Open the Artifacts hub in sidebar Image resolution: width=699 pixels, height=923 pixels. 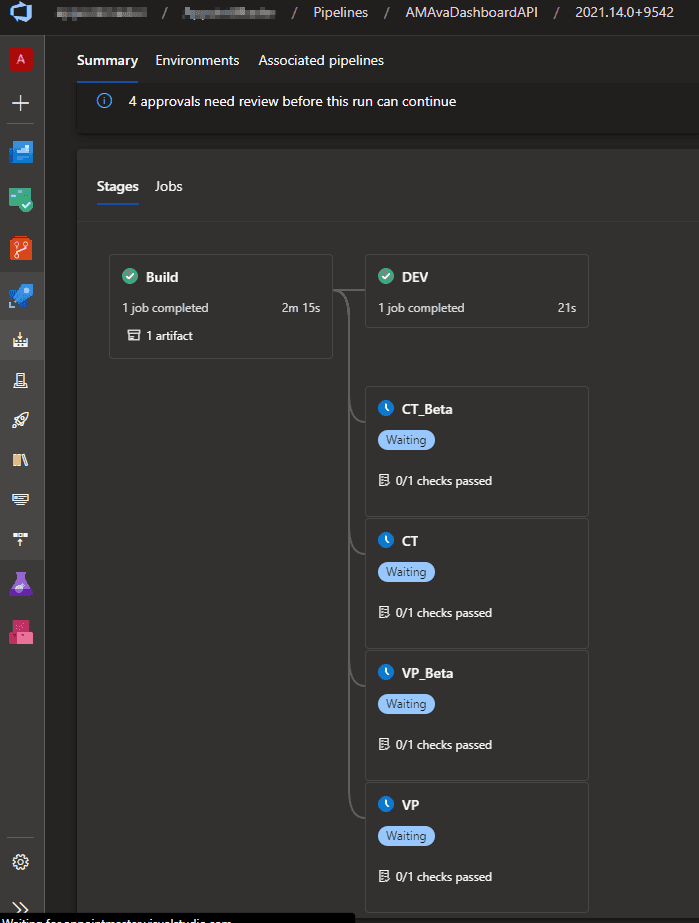point(21,632)
